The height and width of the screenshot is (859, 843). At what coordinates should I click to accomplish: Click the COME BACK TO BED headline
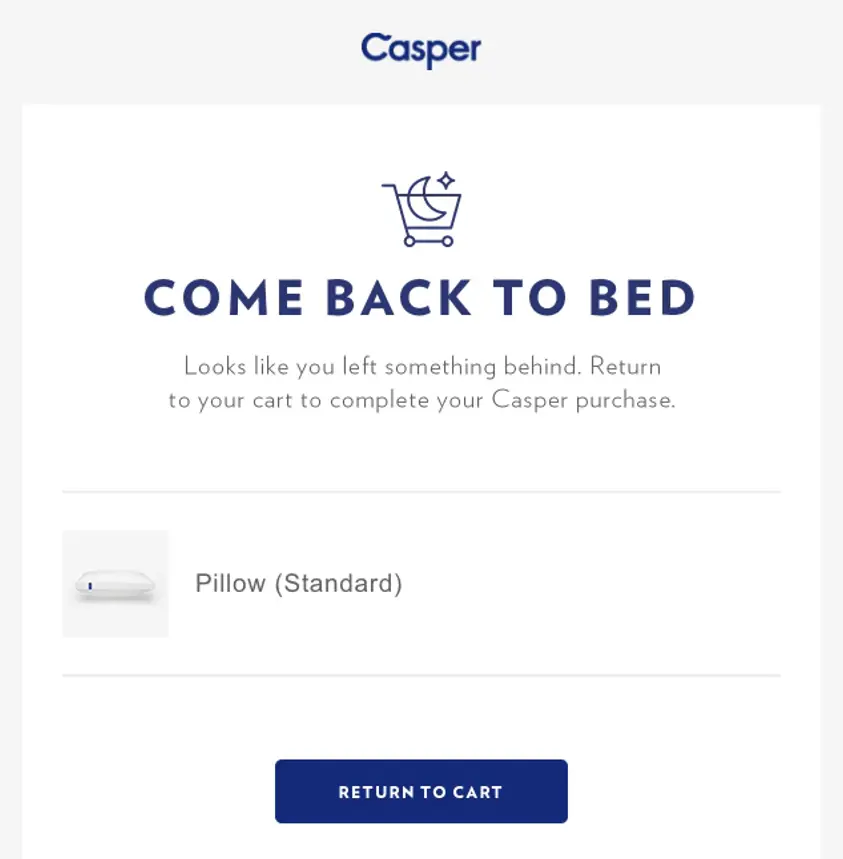pyautogui.click(x=421, y=298)
